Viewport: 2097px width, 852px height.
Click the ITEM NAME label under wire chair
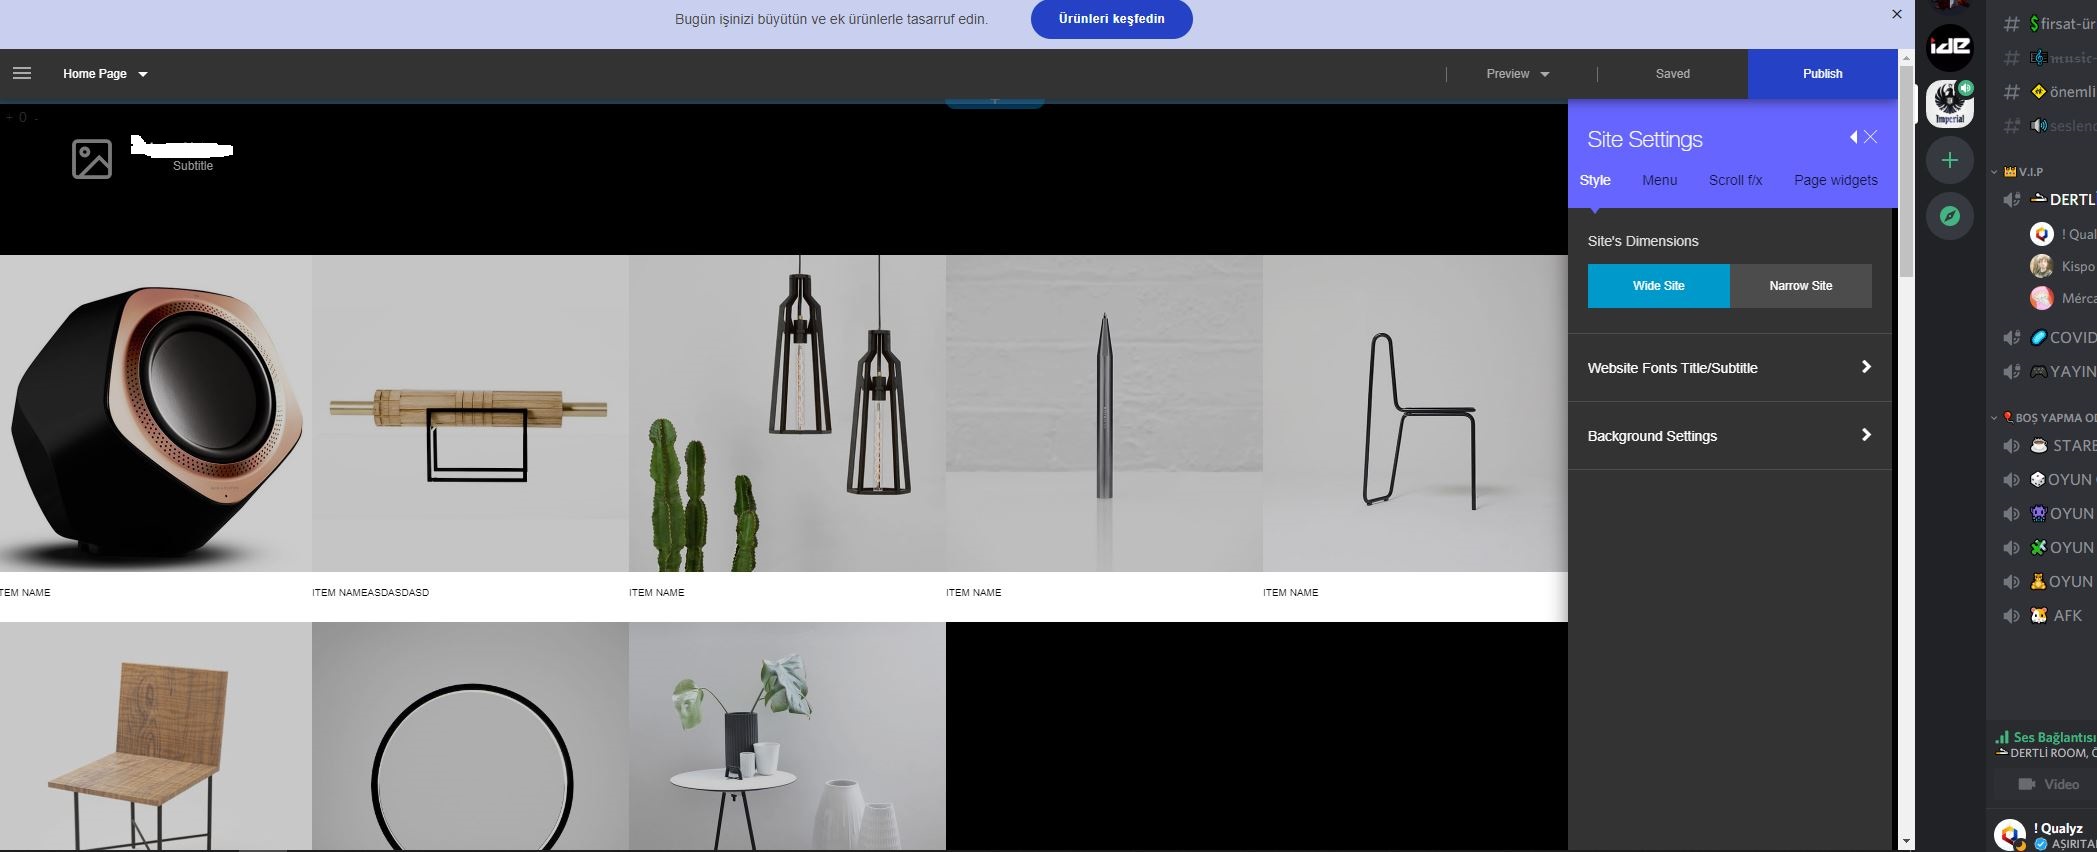click(1290, 593)
